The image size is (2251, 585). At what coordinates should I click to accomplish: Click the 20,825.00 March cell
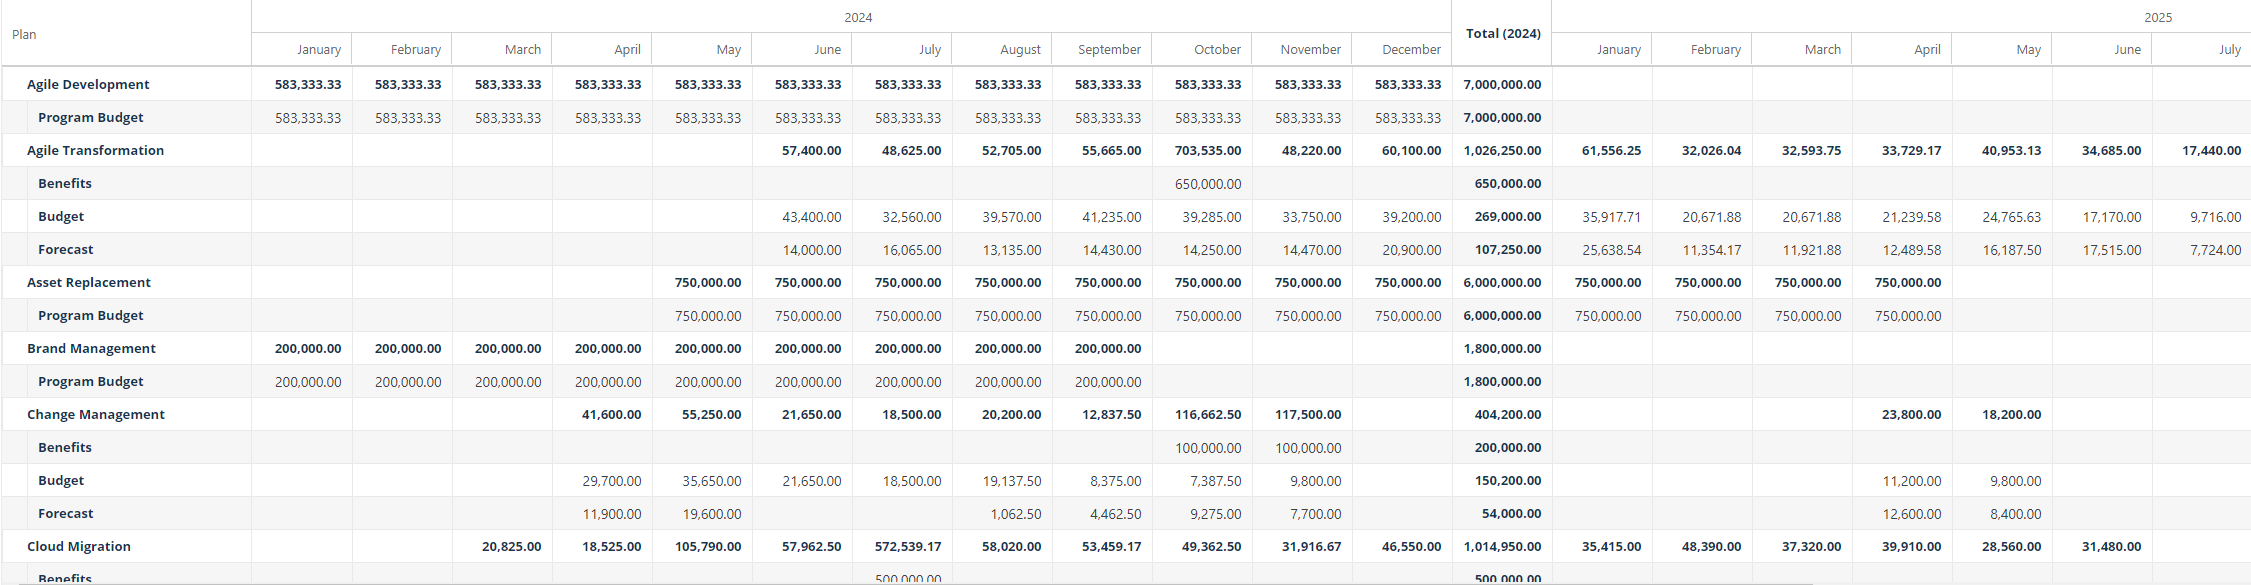(511, 546)
